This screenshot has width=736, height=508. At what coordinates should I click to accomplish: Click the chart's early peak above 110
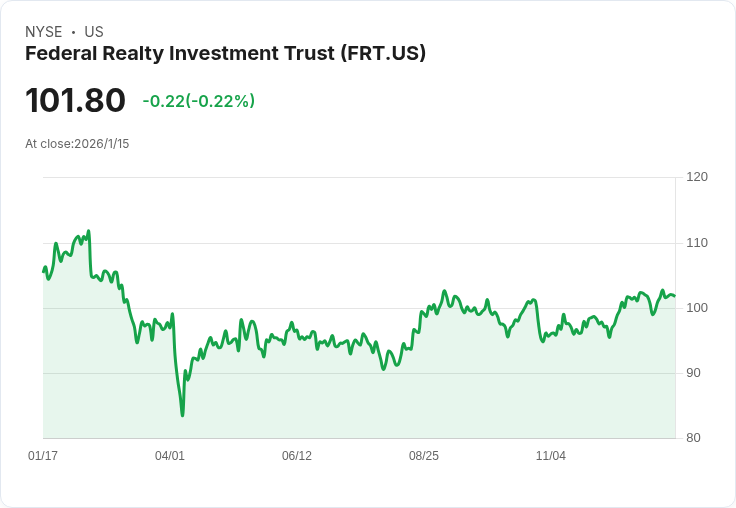tap(89, 231)
